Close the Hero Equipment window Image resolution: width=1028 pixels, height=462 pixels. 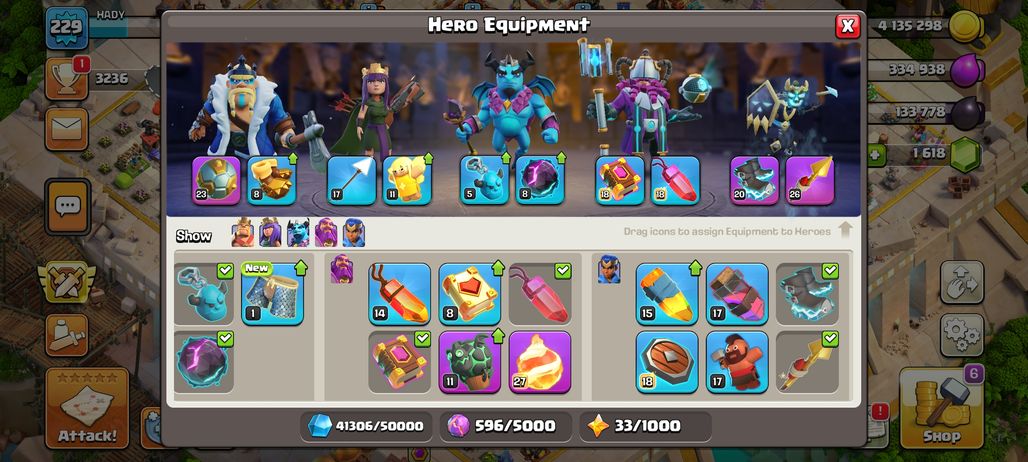click(848, 26)
